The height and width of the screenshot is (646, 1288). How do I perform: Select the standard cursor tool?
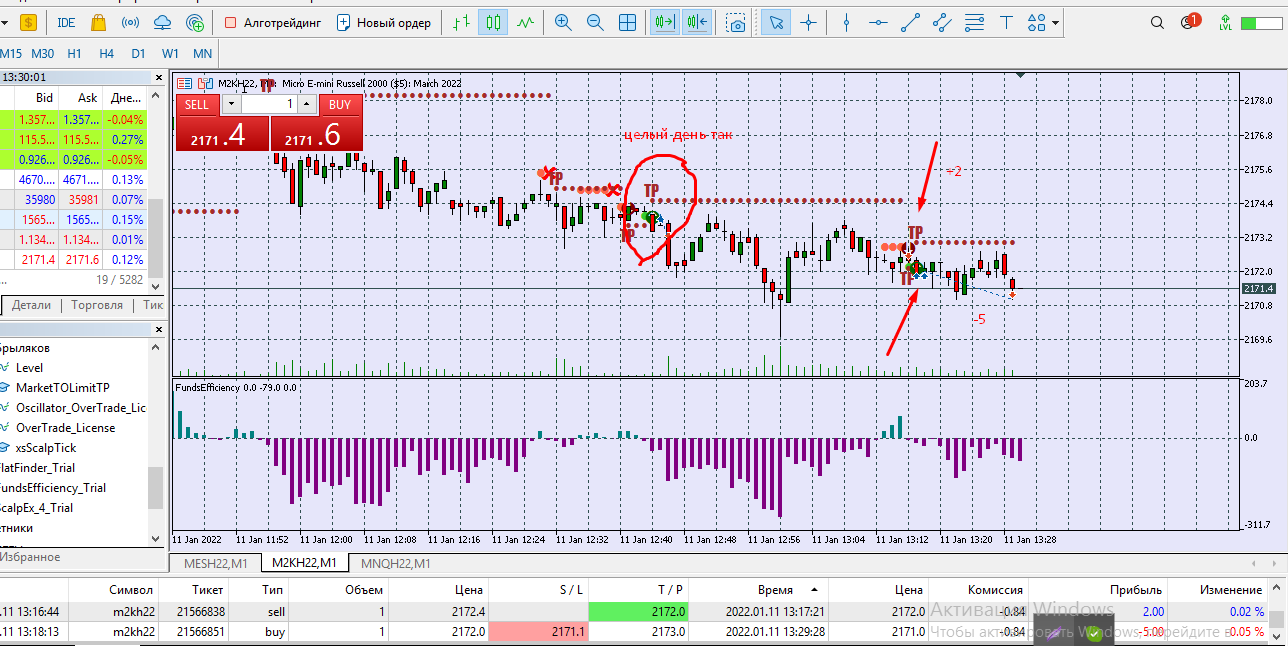pos(776,22)
